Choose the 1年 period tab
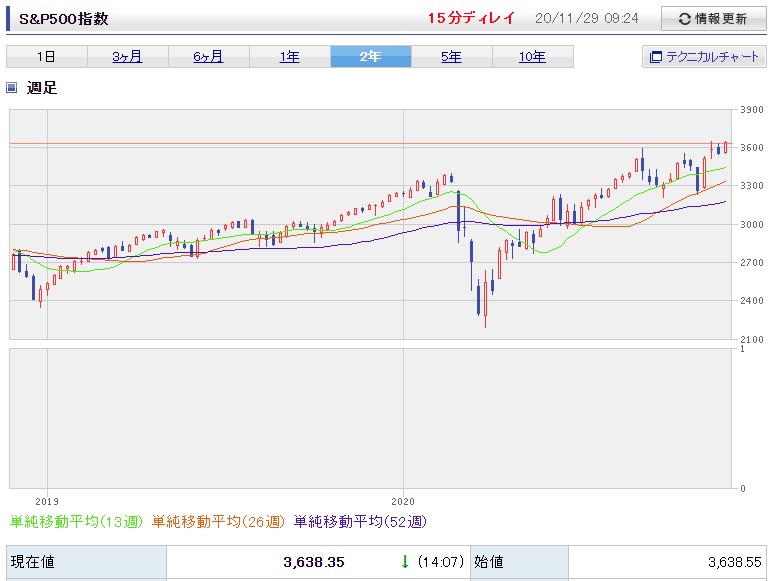 tap(290, 57)
